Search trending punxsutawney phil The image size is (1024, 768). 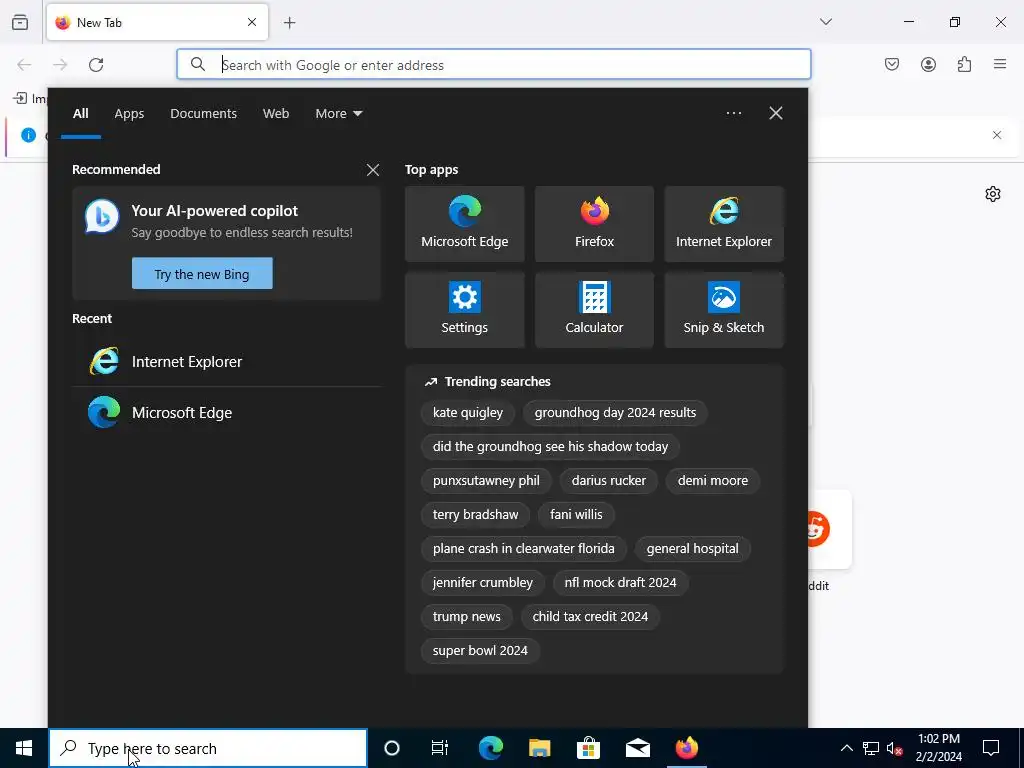click(x=486, y=481)
